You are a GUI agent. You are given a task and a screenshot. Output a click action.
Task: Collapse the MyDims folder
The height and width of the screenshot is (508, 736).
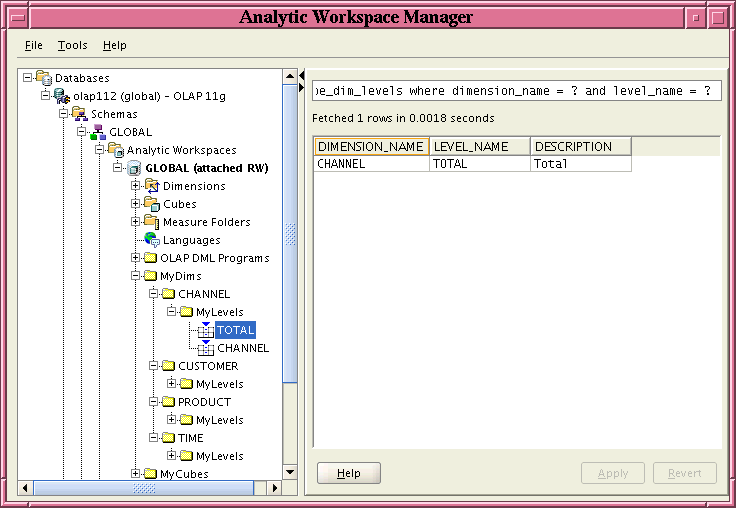(x=136, y=276)
